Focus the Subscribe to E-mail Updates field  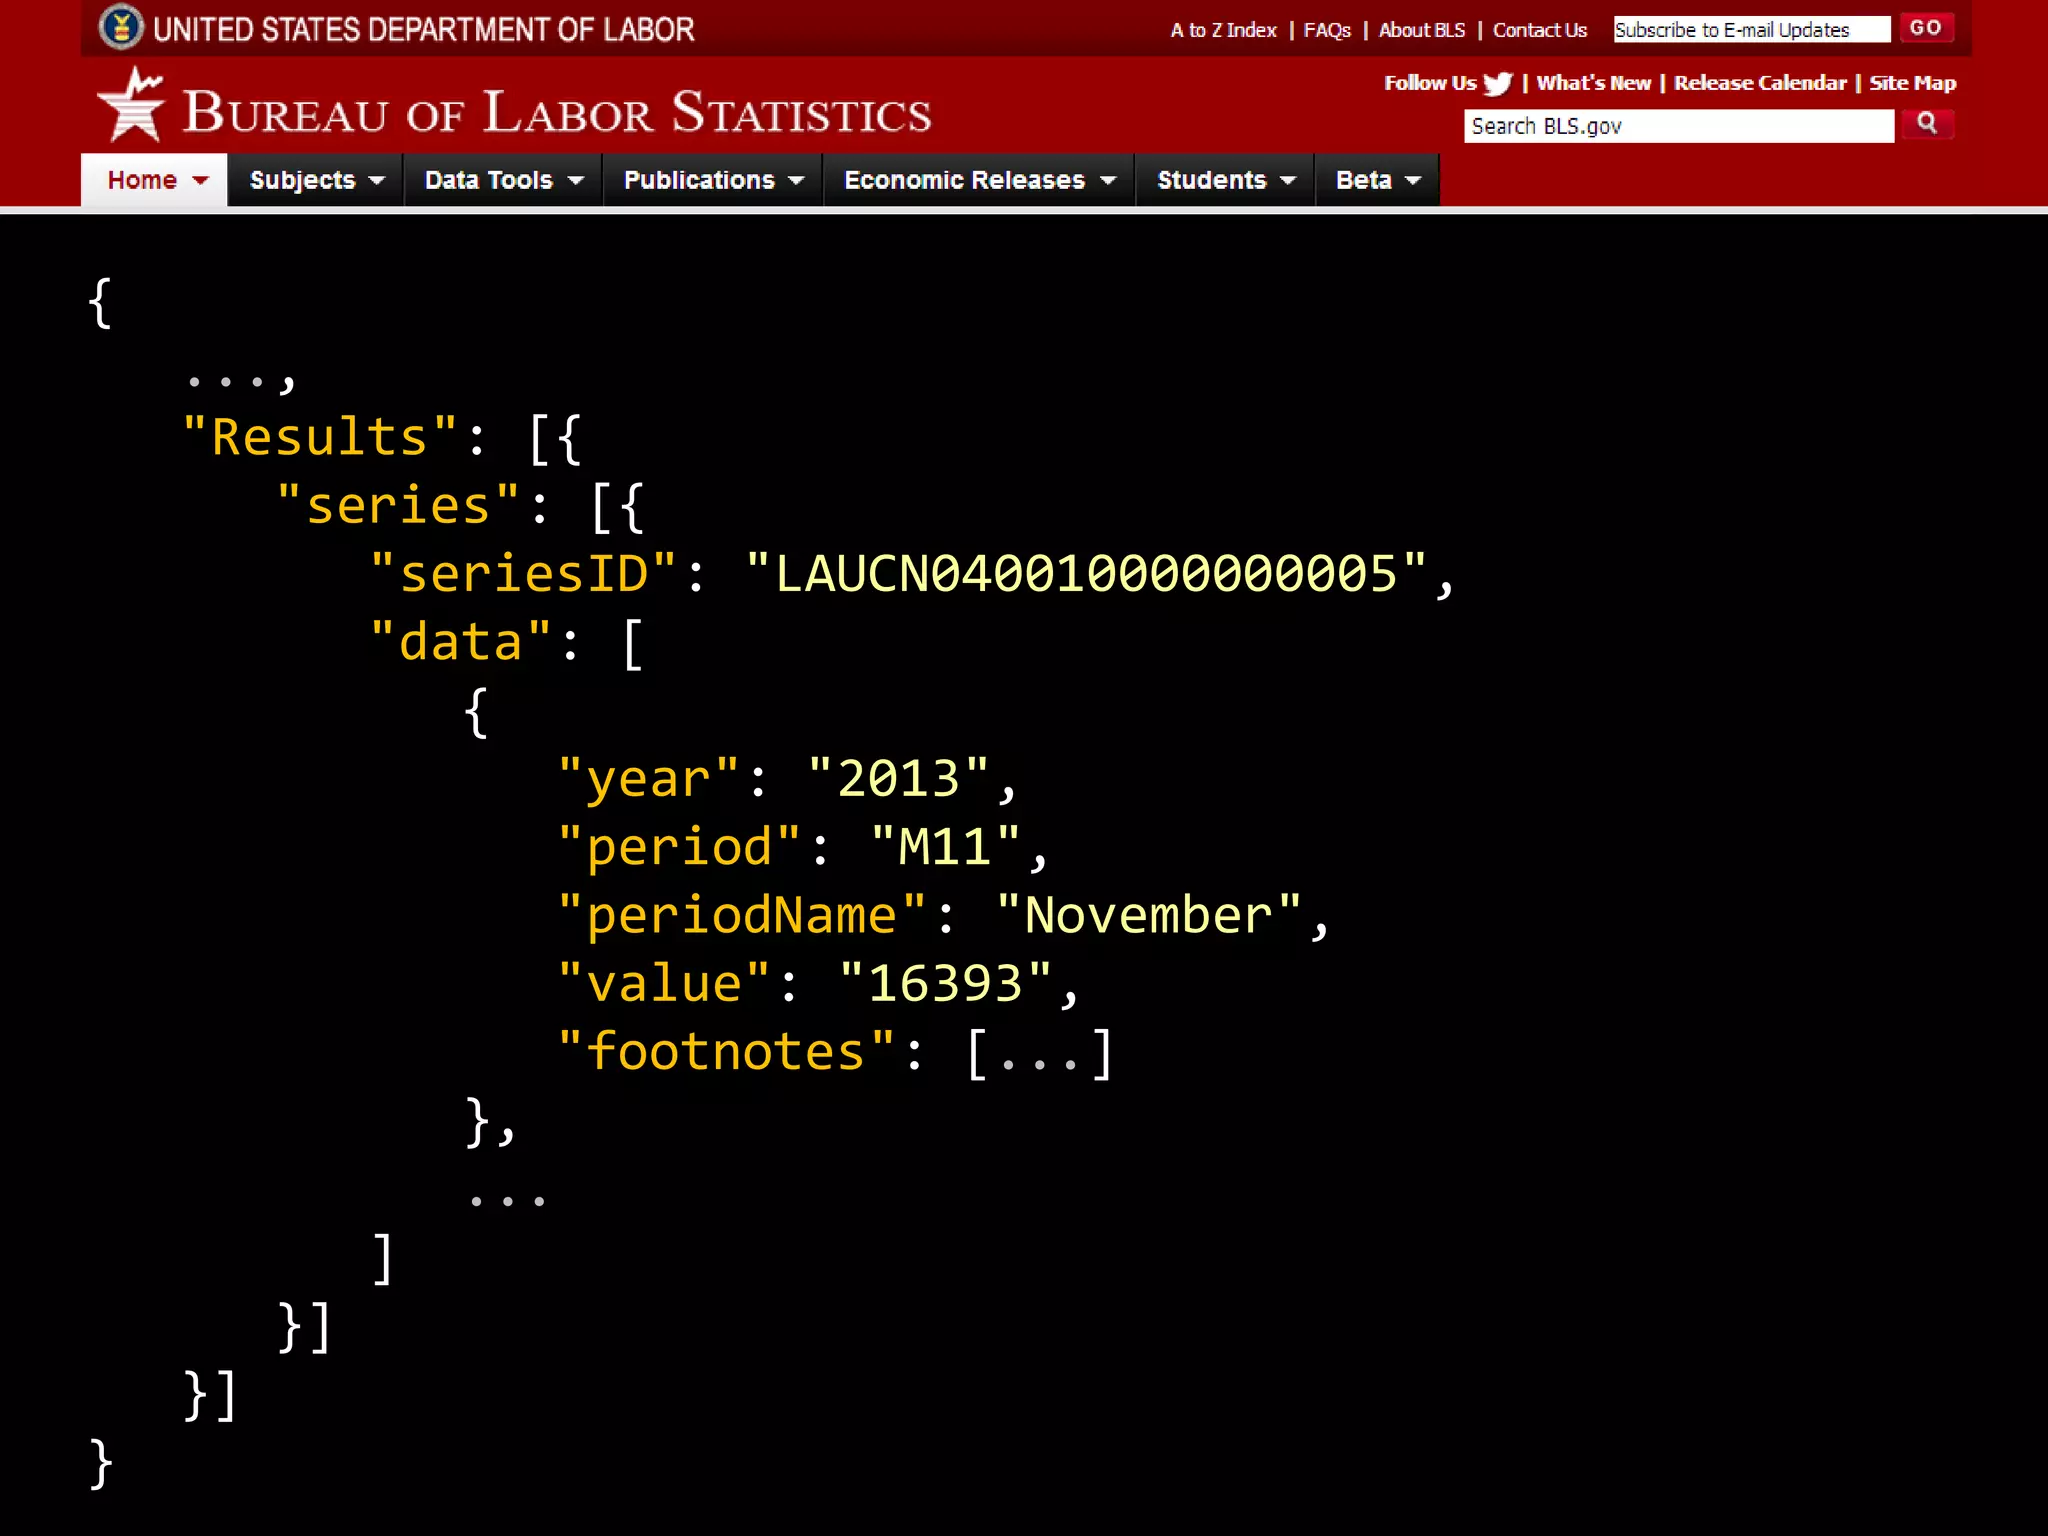coord(1751,30)
